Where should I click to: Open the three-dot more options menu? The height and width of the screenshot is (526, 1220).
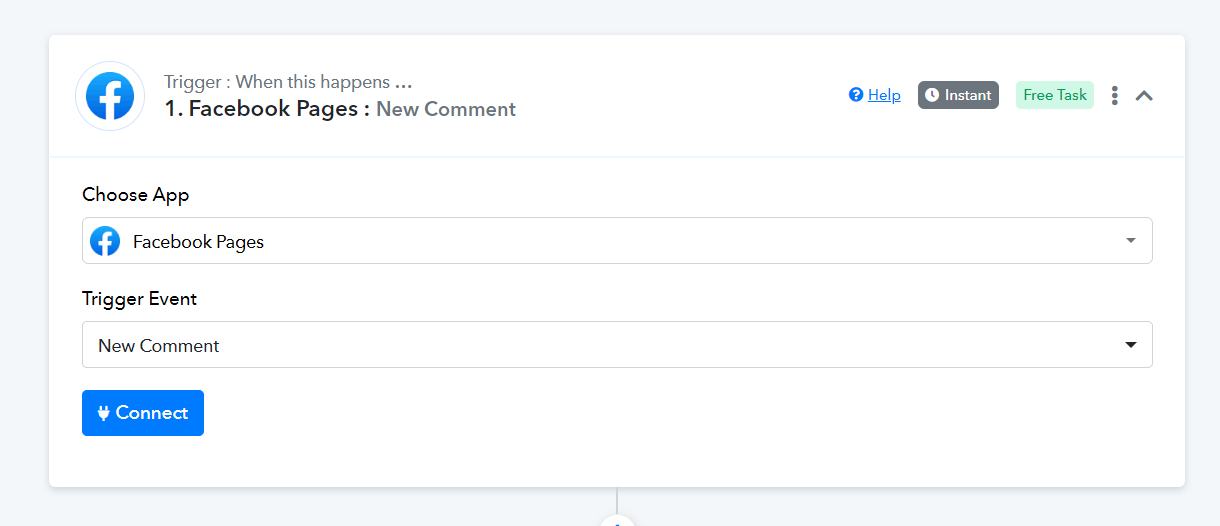tap(1114, 95)
